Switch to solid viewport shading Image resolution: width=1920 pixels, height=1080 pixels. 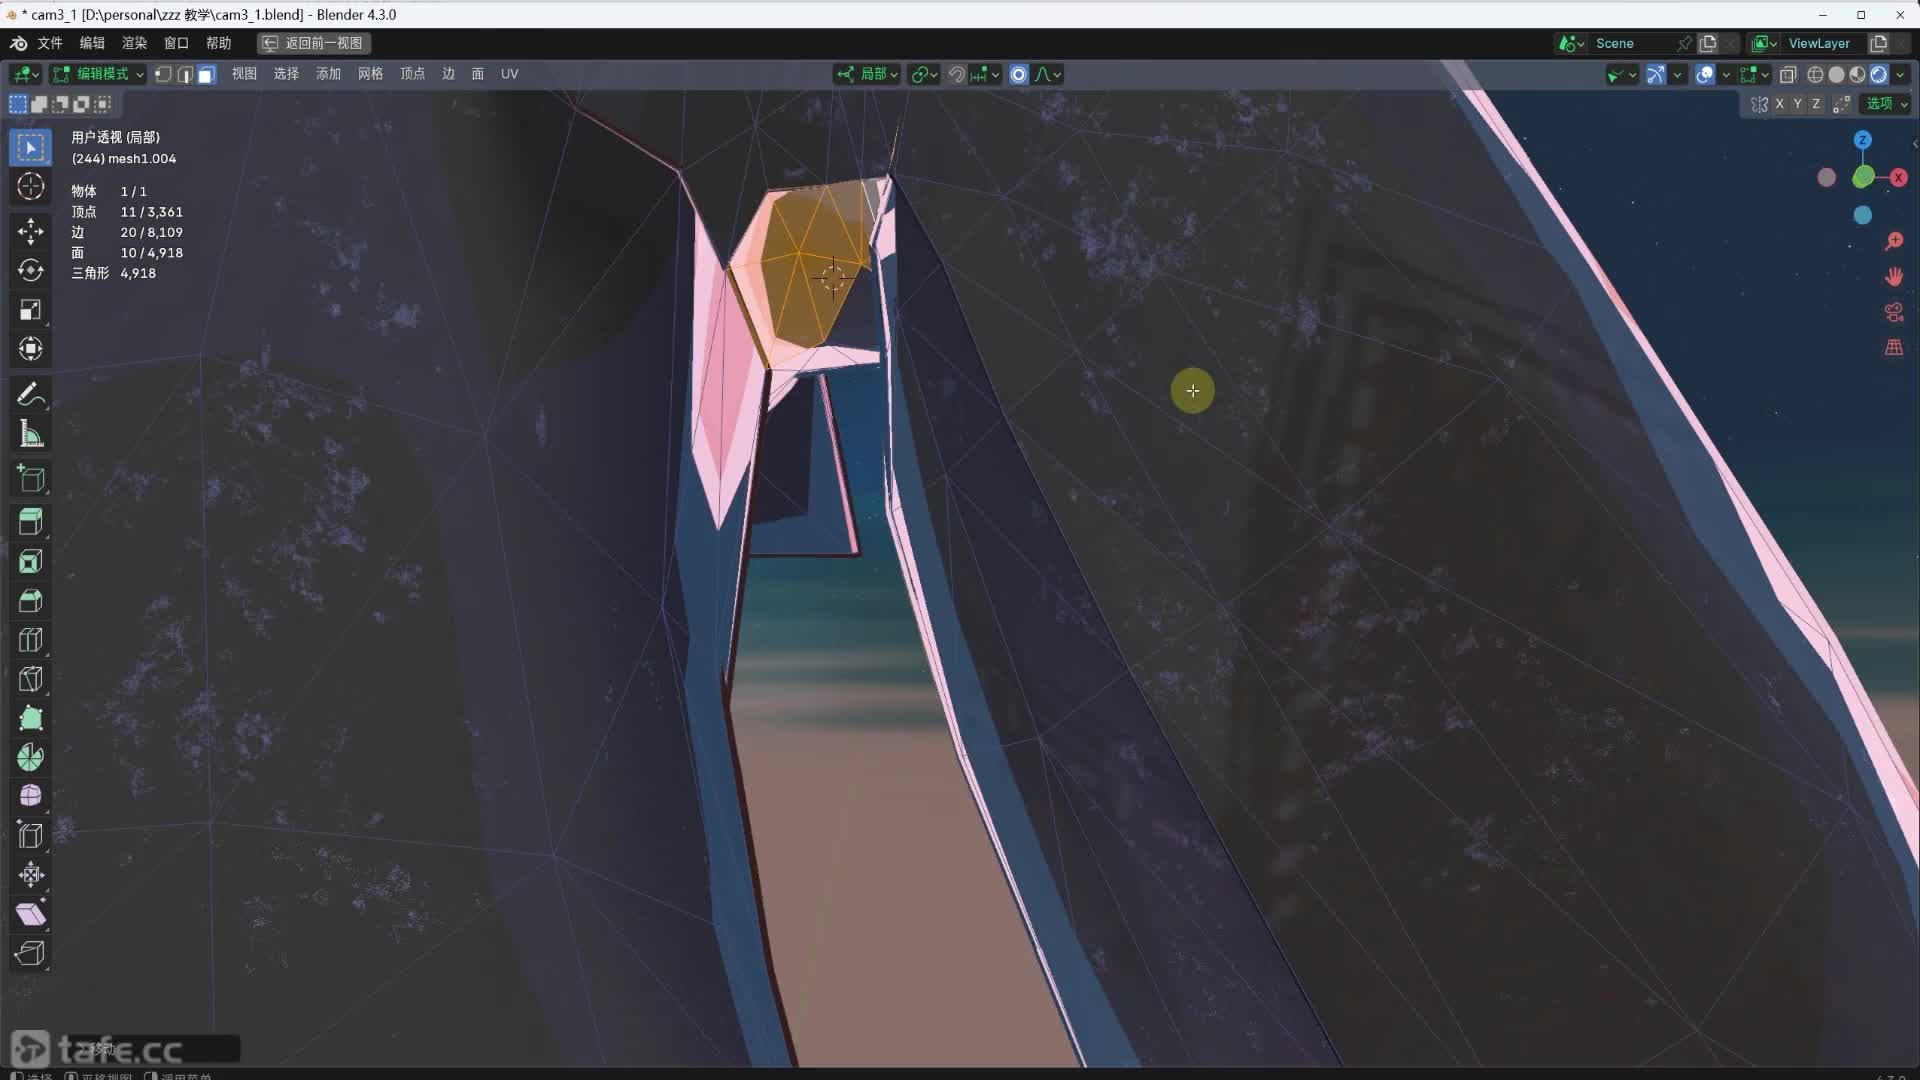1836,74
